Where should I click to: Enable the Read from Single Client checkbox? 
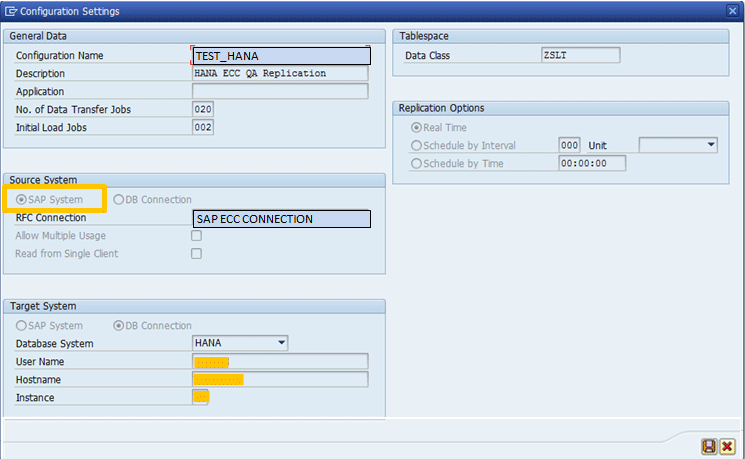(196, 254)
